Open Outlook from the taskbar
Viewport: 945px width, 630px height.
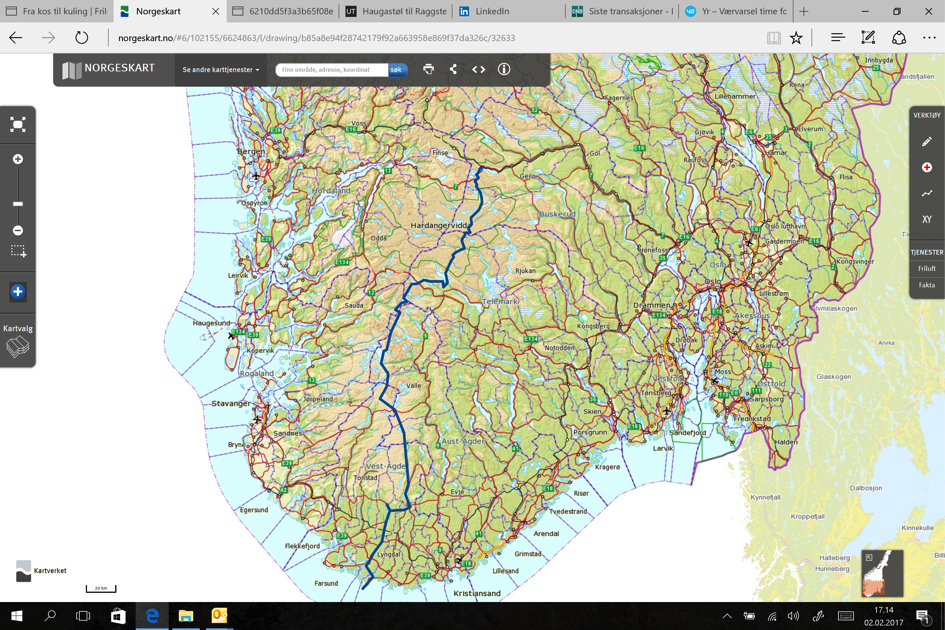coord(219,616)
